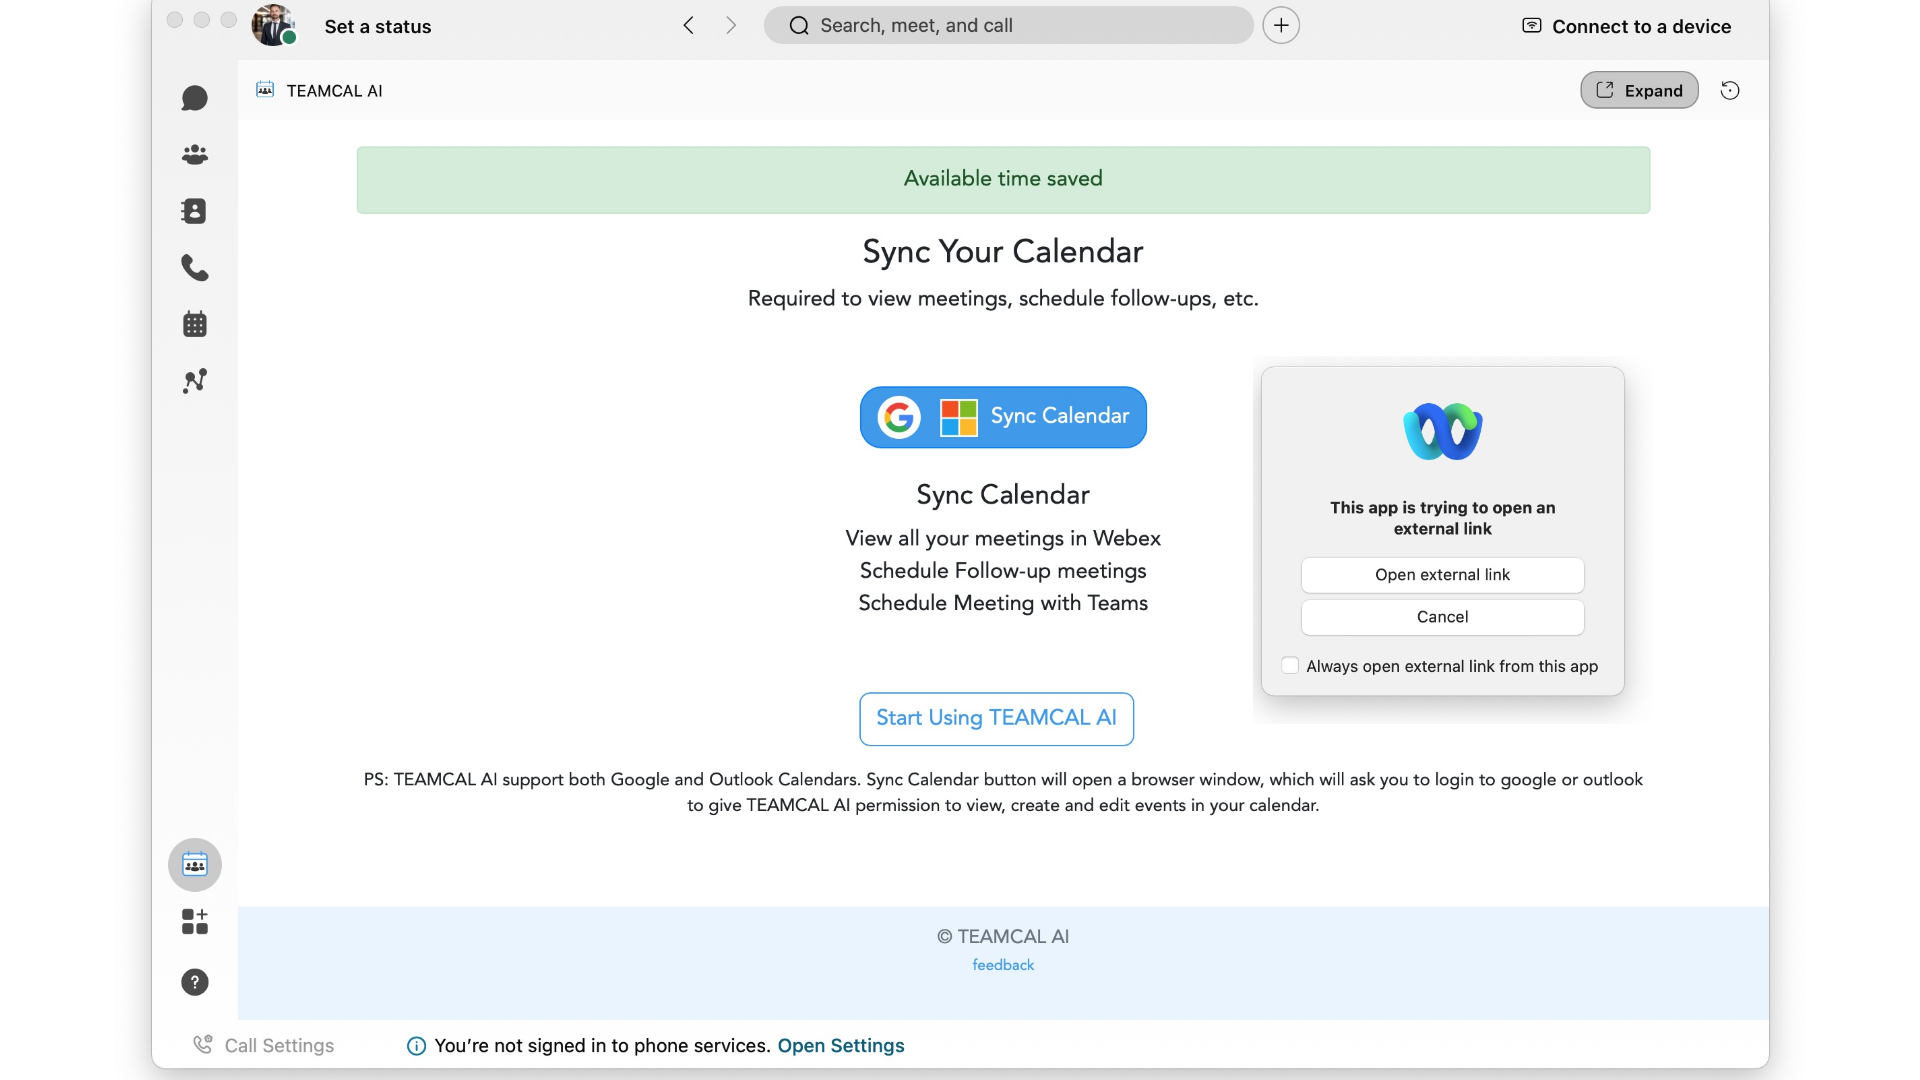1920x1080 pixels.
Task: Click the Available time saved banner
Action: click(x=1003, y=180)
